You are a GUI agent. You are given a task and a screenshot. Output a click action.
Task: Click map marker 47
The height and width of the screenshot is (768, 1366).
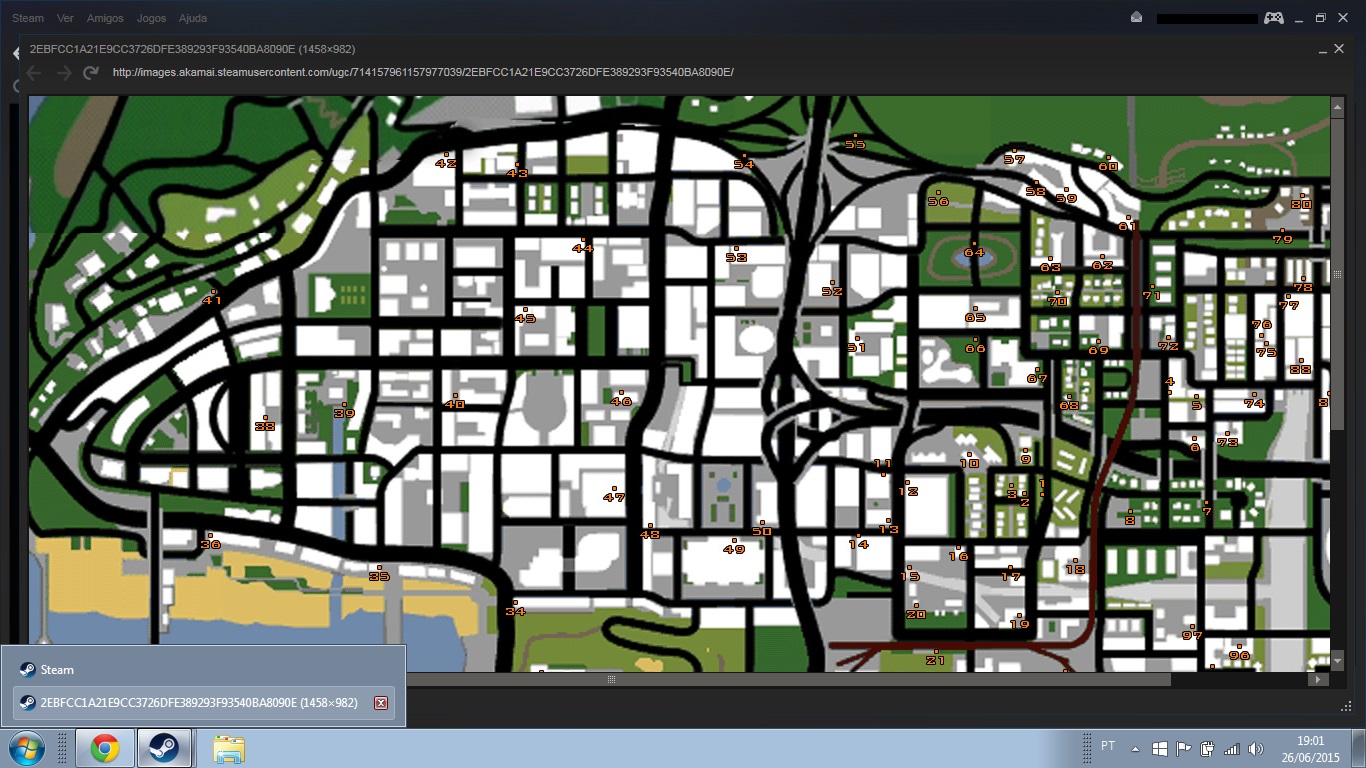tap(614, 496)
